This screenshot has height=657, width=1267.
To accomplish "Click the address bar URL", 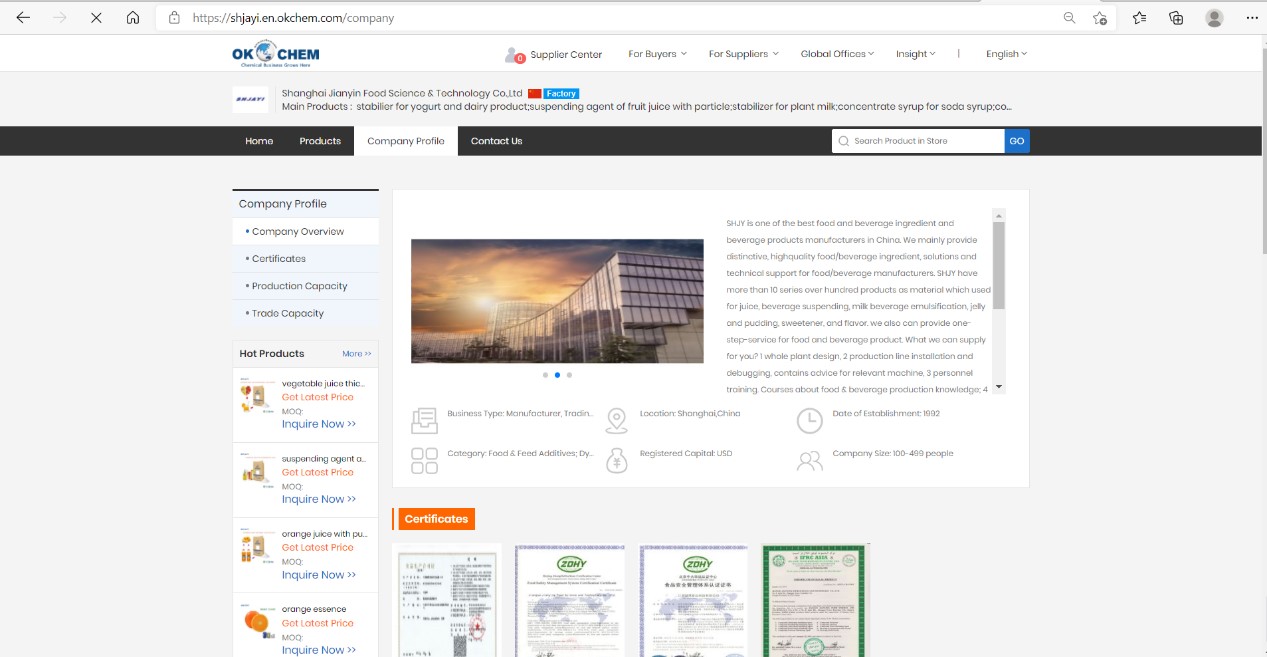I will click(x=293, y=18).
